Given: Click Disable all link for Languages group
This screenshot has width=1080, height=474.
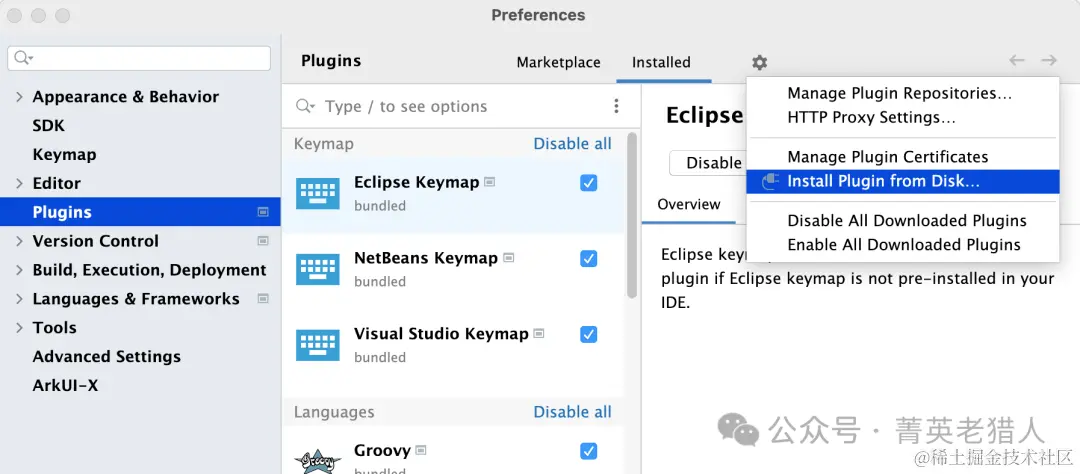Looking at the screenshot, I should click(x=572, y=412).
